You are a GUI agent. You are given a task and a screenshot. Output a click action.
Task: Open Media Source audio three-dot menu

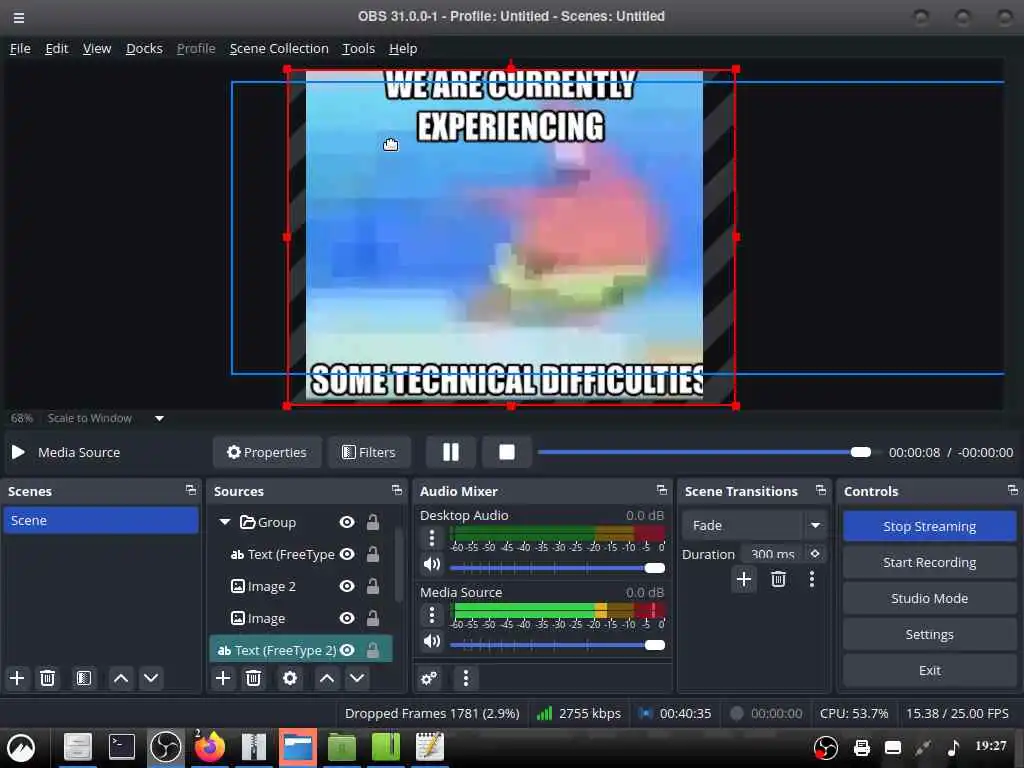(x=432, y=615)
